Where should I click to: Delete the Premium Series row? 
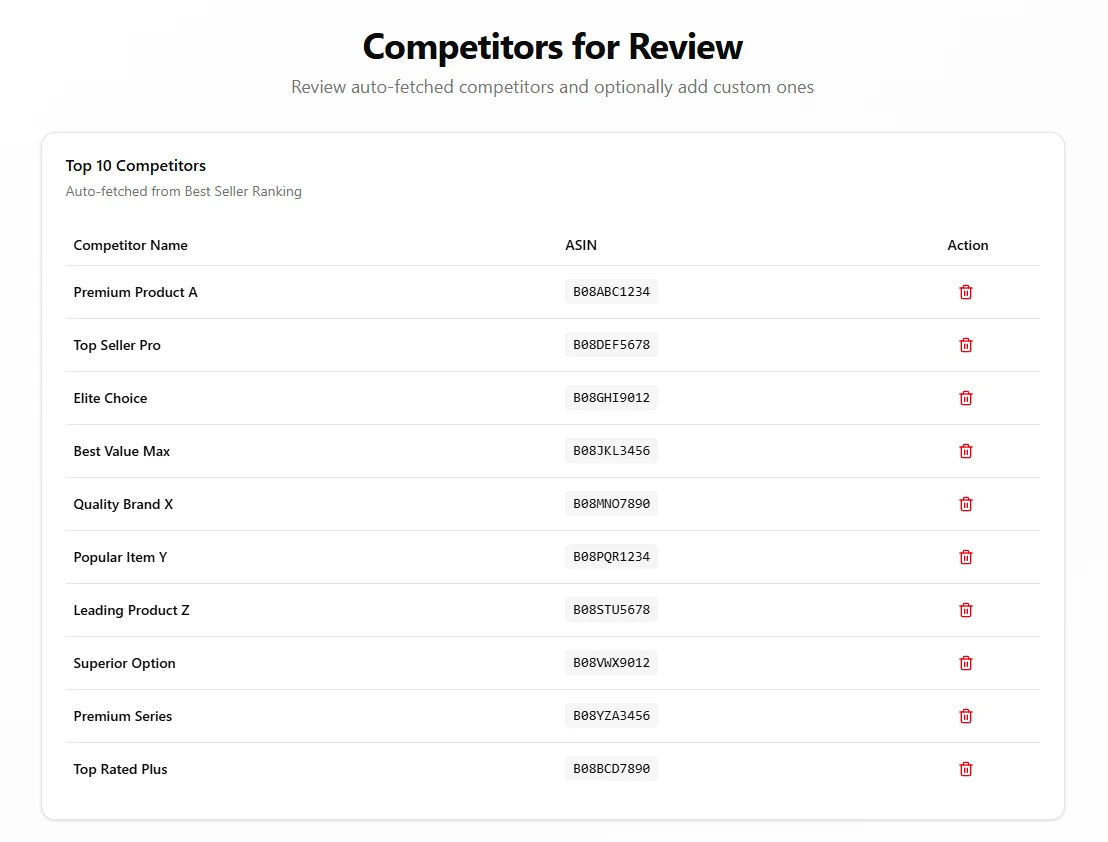(965, 716)
